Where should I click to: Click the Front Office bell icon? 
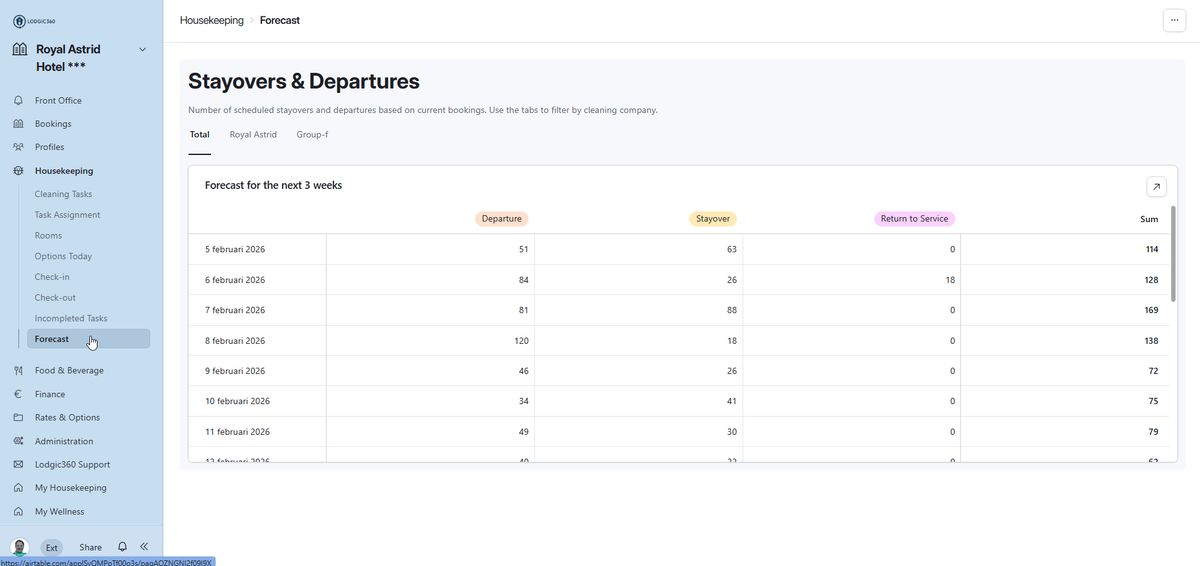click(18, 101)
